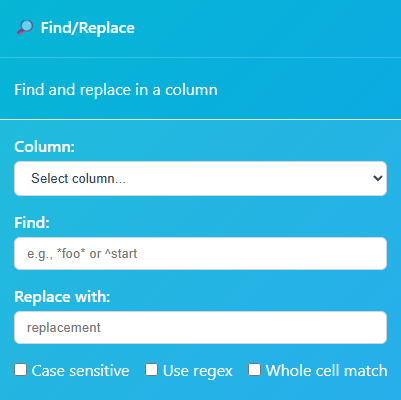Click the magnifying glass Find/Replace icon
The width and height of the screenshot is (401, 400).
(25, 28)
